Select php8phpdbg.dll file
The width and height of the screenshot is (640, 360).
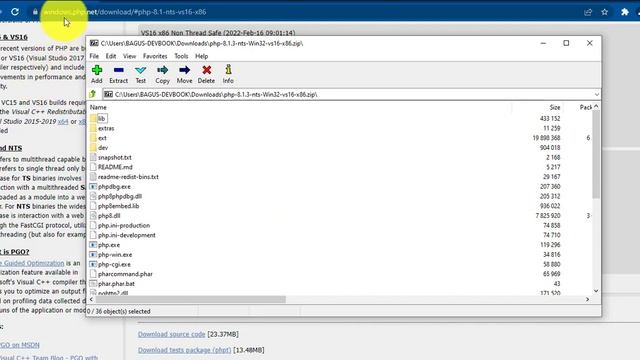tap(120, 196)
